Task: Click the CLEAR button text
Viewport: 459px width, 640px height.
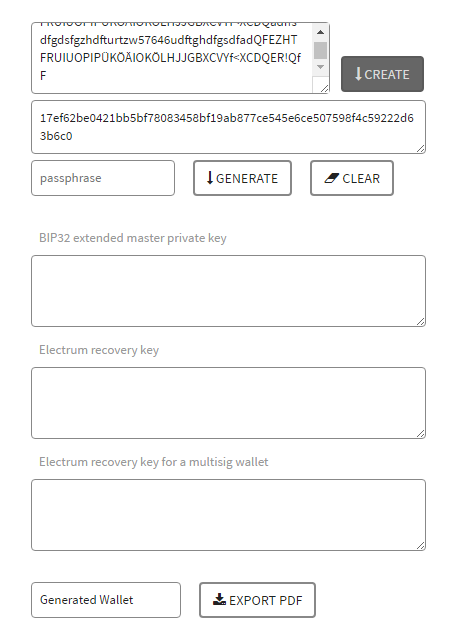Action: 361,178
